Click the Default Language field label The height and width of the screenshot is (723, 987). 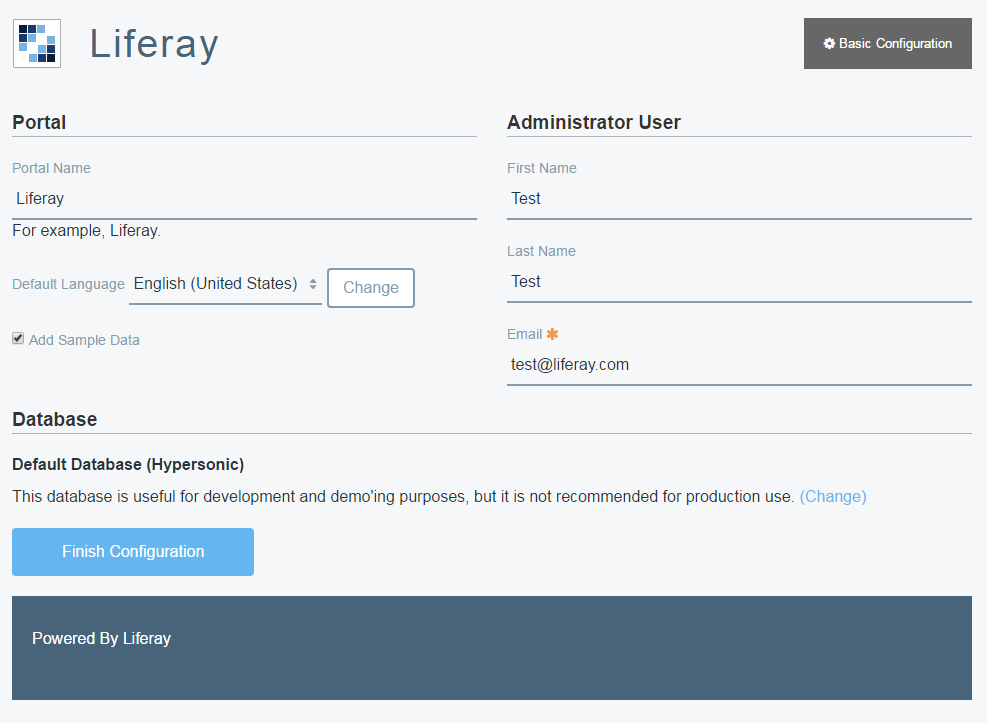pyautogui.click(x=68, y=284)
